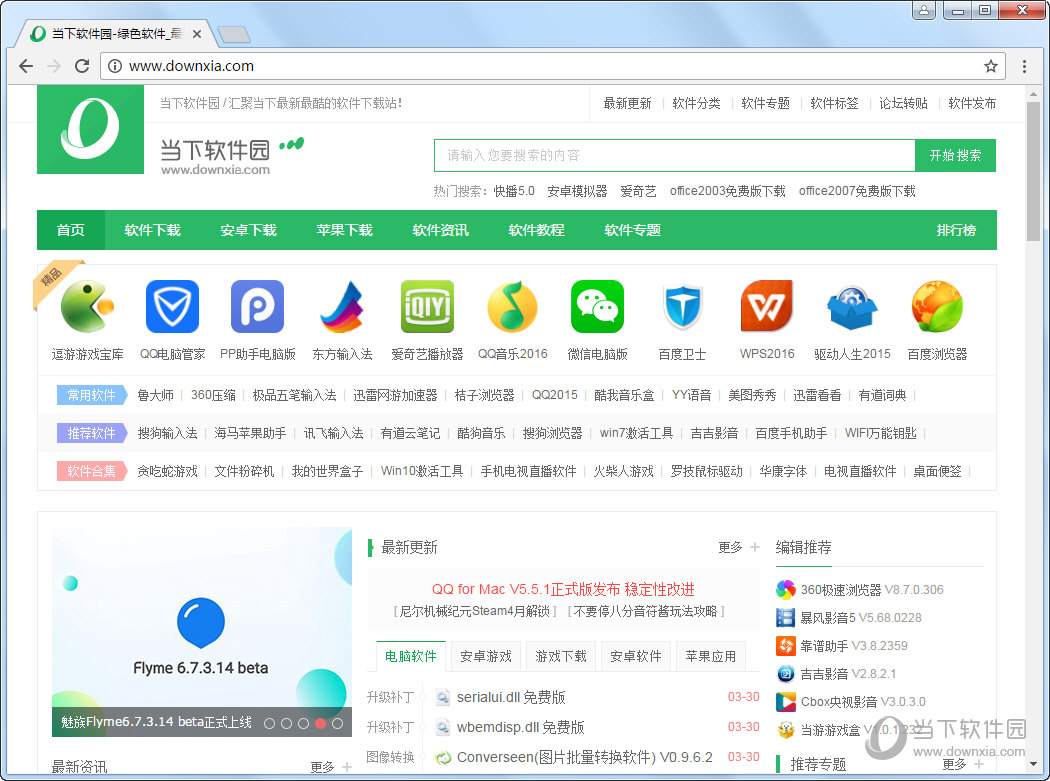
Task: Select the 百度卫士 shield icon
Action: pyautogui.click(x=682, y=307)
